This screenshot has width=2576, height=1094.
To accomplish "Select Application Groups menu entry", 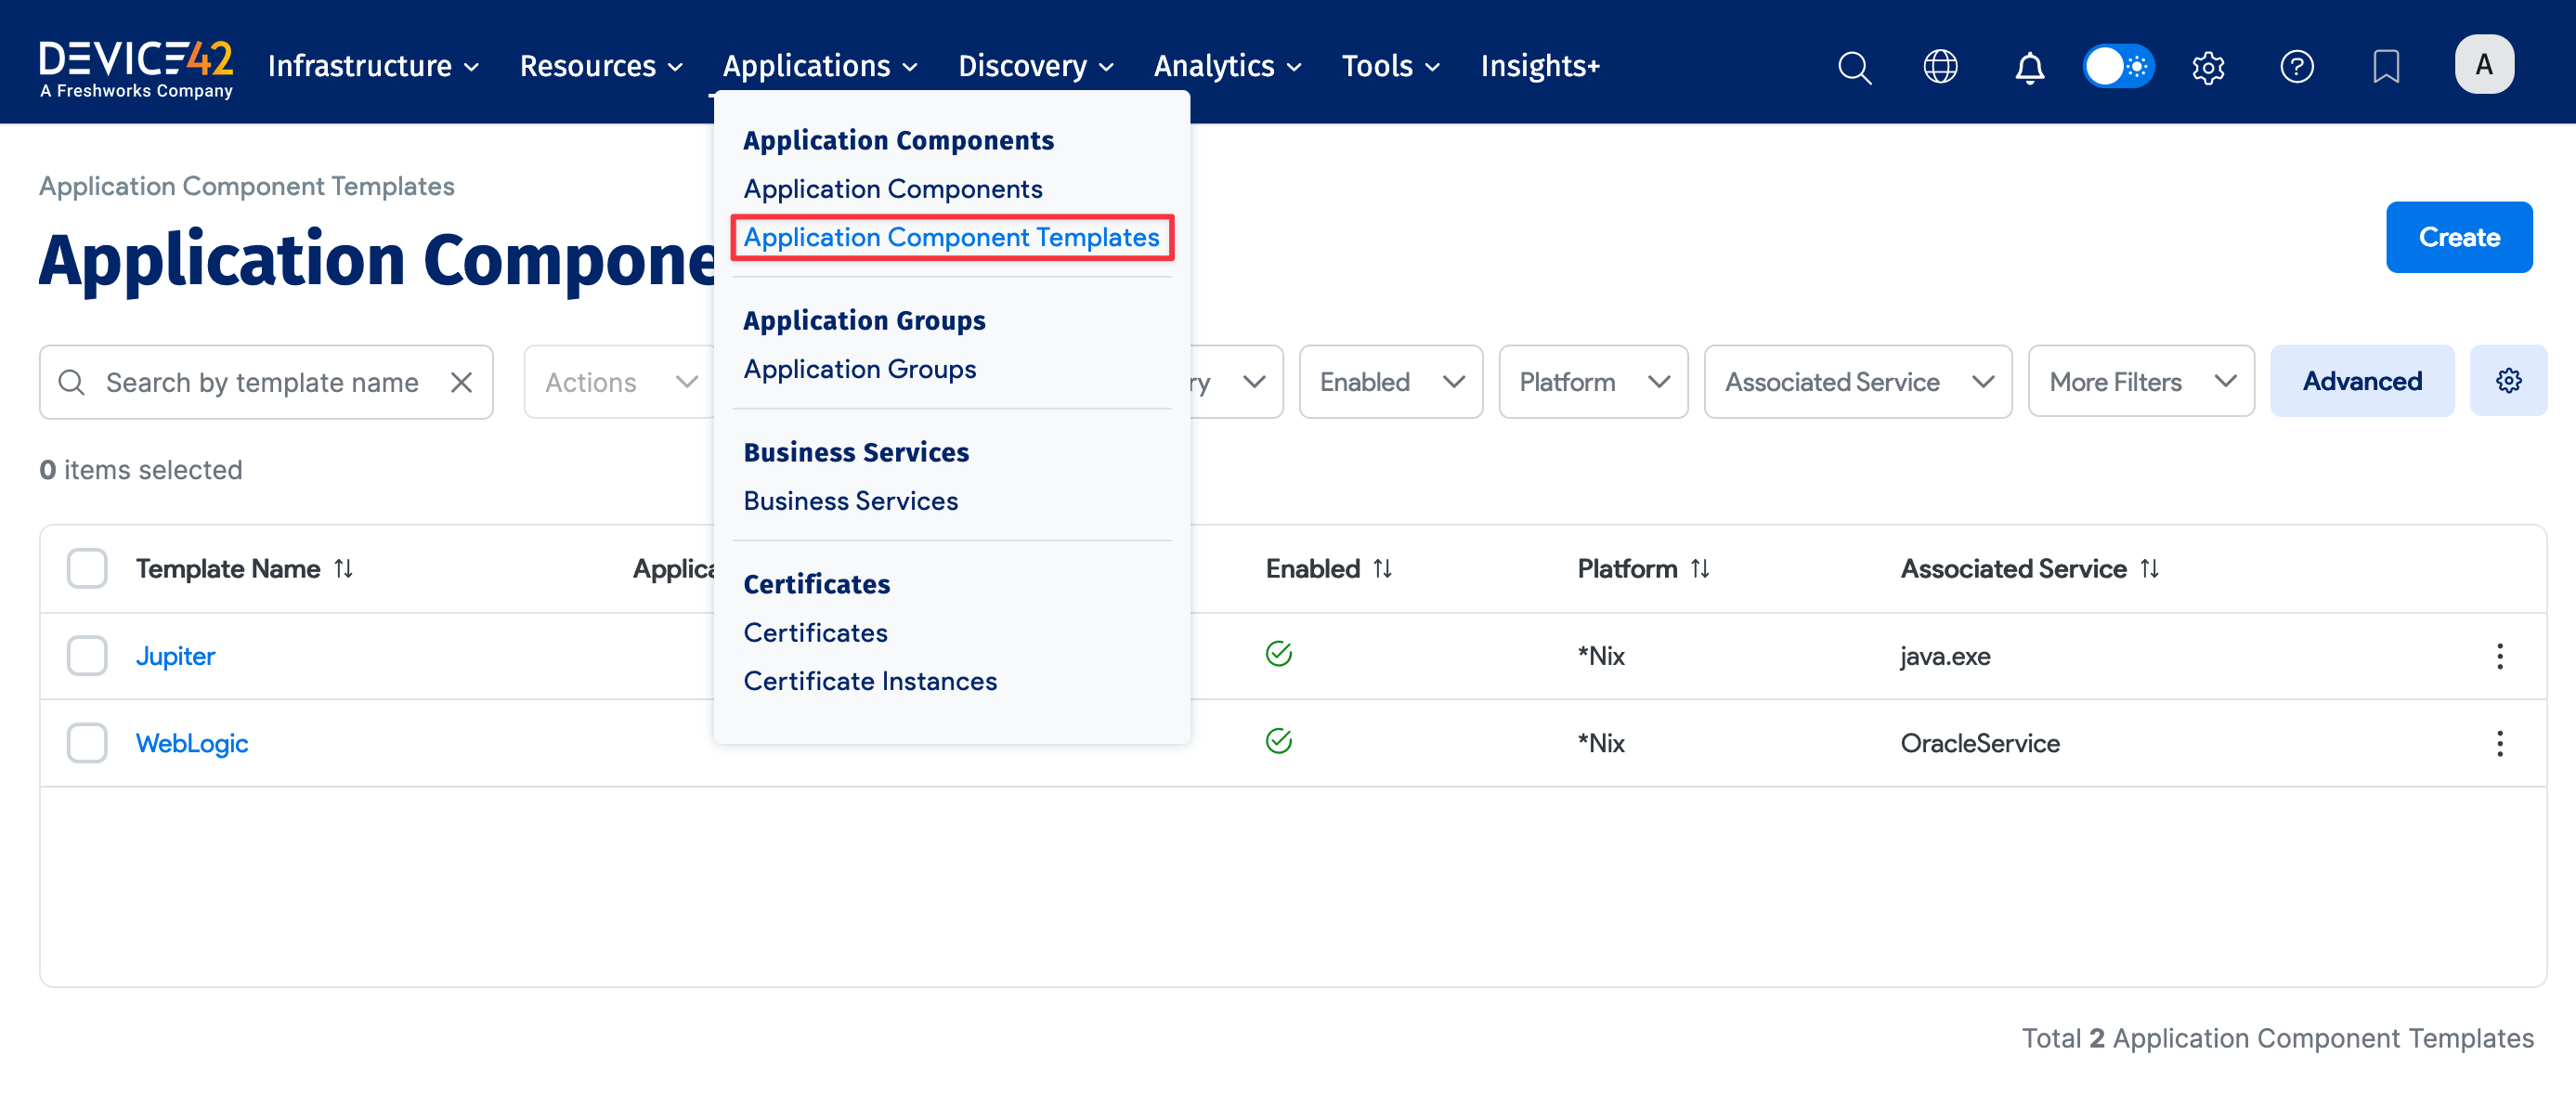I will pos(859,369).
